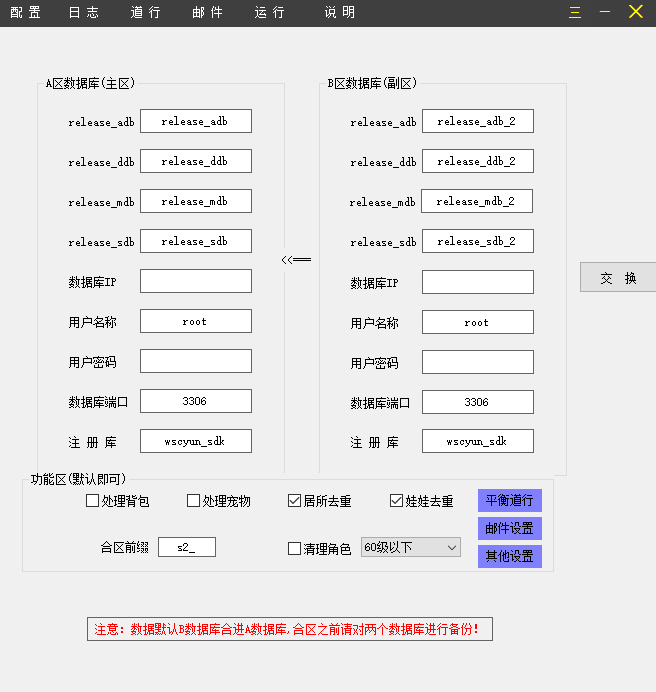Click the minimize window icon
Screen dimensions: 656x692
[605, 12]
